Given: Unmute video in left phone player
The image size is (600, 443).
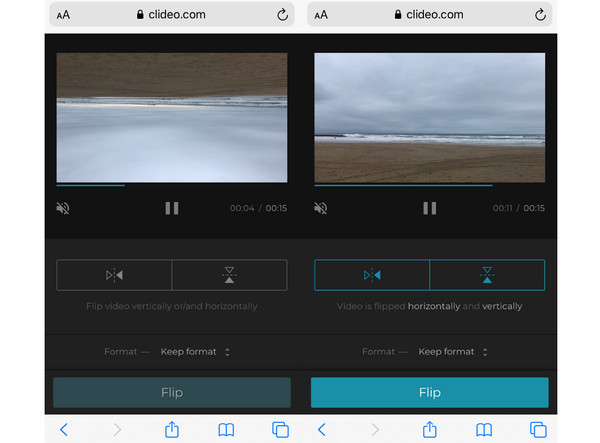Looking at the screenshot, I should pos(63,208).
